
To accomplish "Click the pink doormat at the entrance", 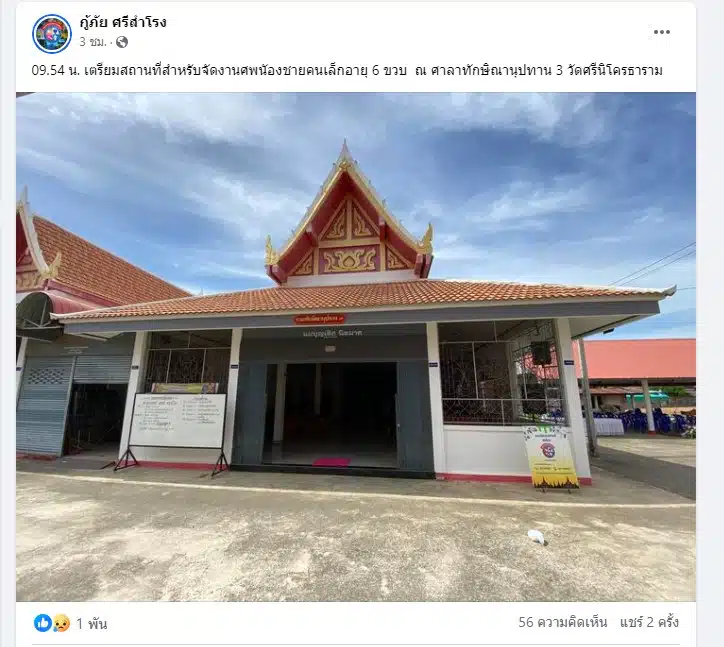I will 332,462.
